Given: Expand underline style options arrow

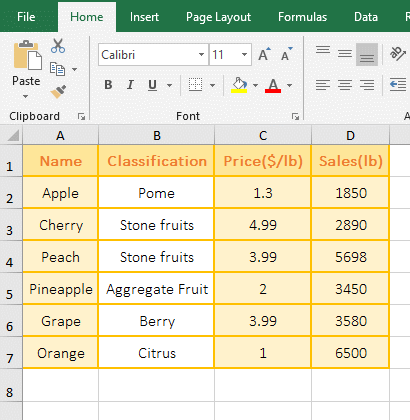Looking at the screenshot, I should [x=169, y=85].
